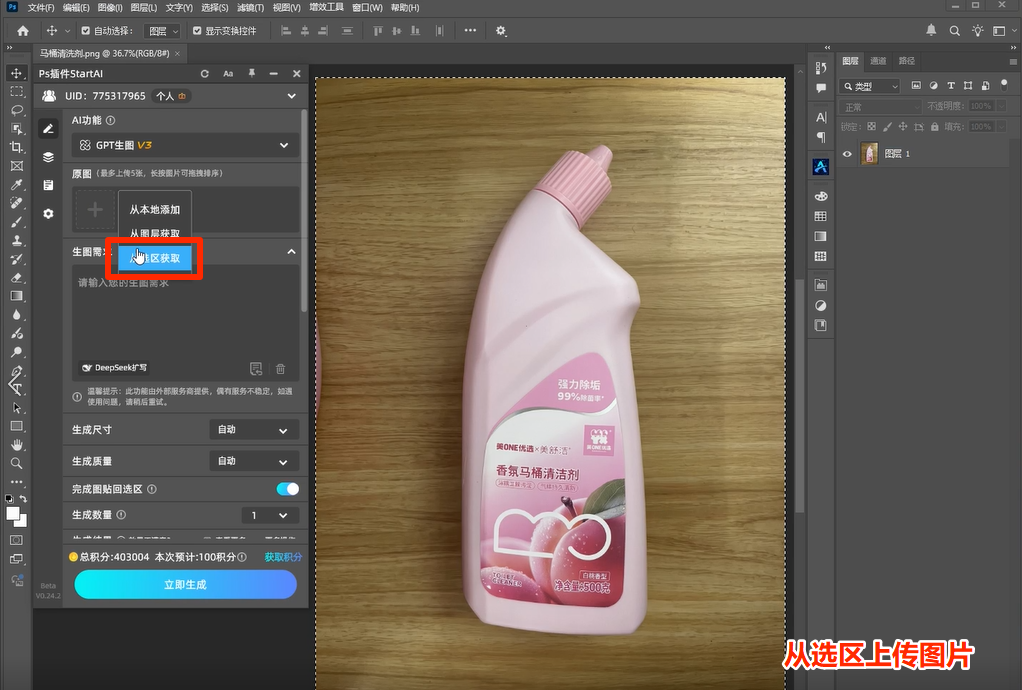Select the Clone Stamp tool
The width and height of the screenshot is (1022, 690).
[x=16, y=240]
